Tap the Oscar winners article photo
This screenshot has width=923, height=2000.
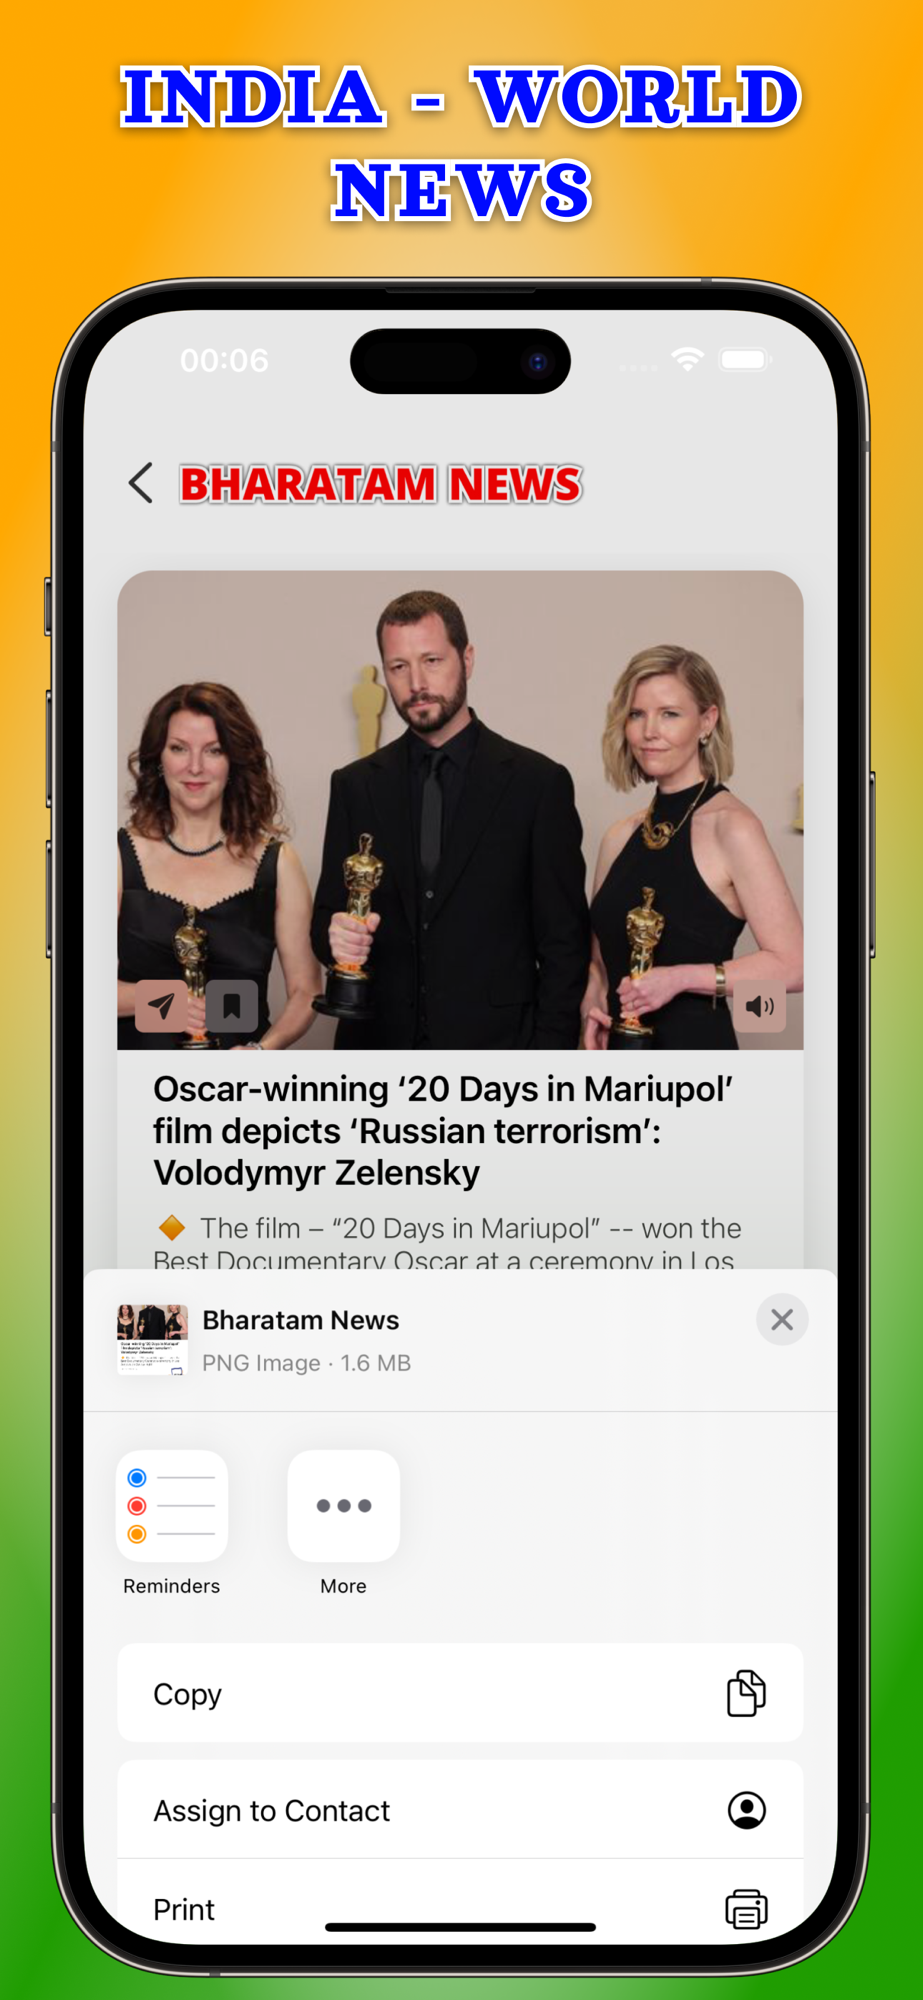pos(460,810)
